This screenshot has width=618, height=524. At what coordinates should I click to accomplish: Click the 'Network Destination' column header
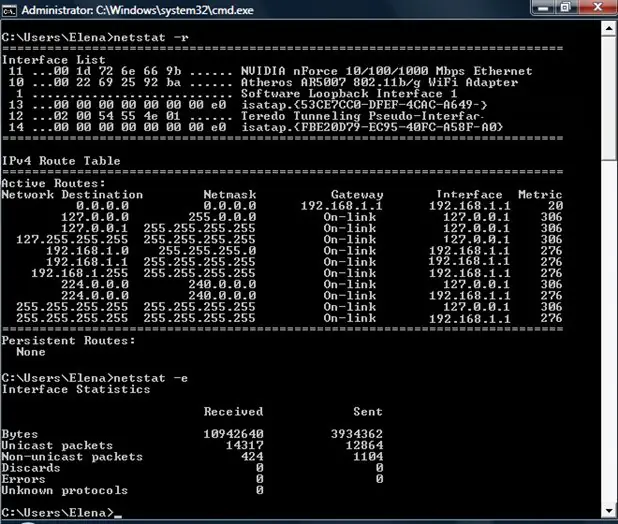pyautogui.click(x=72, y=195)
